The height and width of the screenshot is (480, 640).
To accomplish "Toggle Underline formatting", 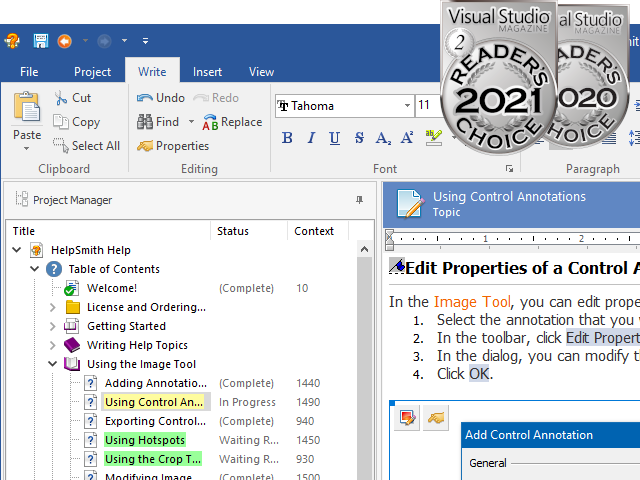I will click(x=335, y=138).
